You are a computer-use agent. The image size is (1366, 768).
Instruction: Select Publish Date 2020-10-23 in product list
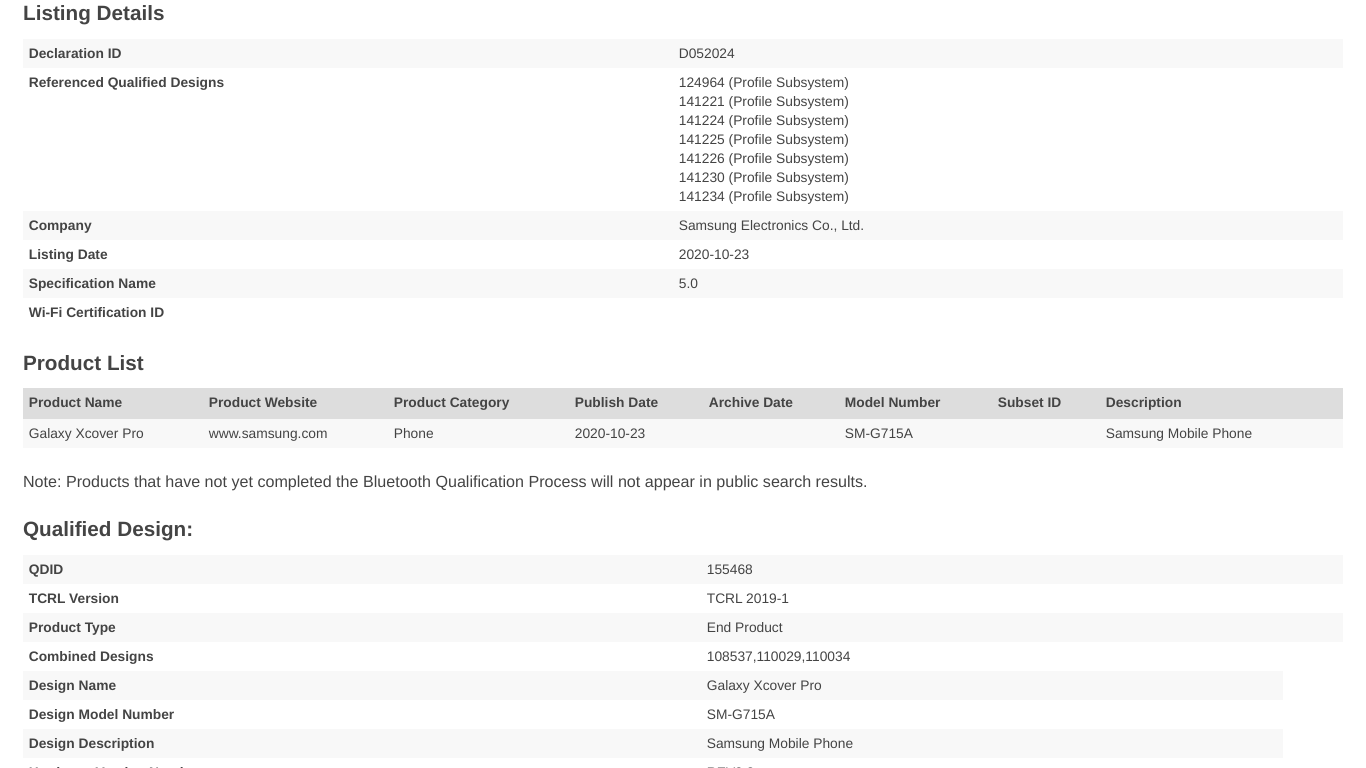(x=610, y=433)
